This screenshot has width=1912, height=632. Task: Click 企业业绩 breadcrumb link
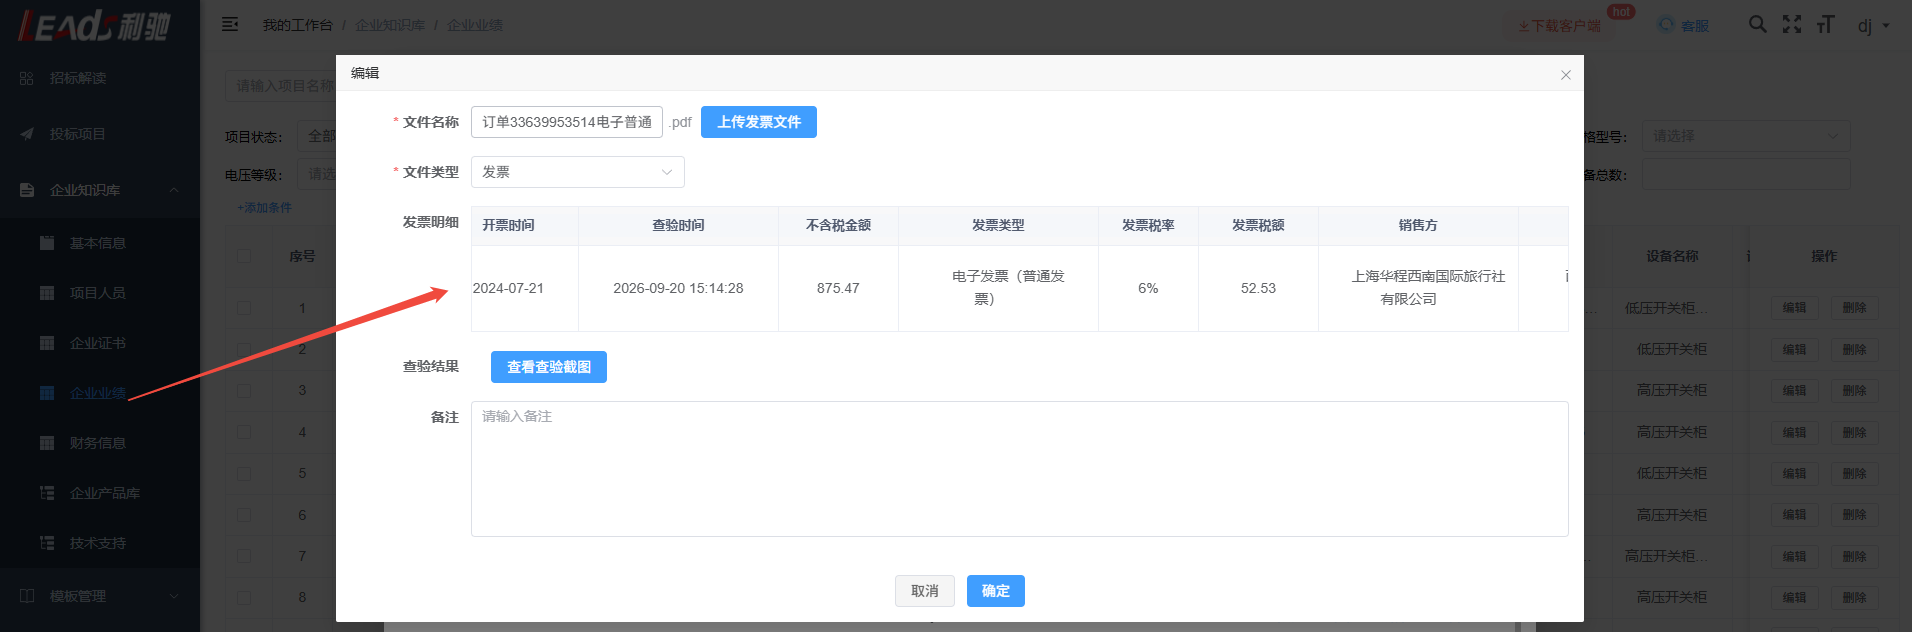475,25
